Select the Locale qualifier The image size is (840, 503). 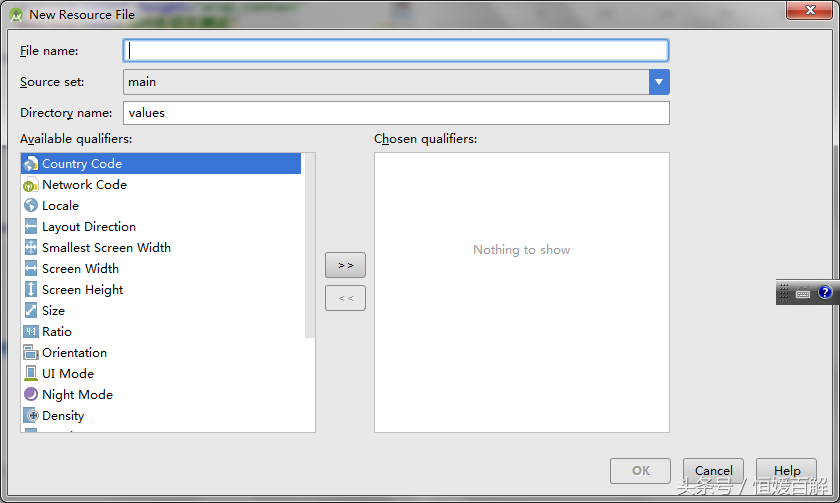point(161,206)
